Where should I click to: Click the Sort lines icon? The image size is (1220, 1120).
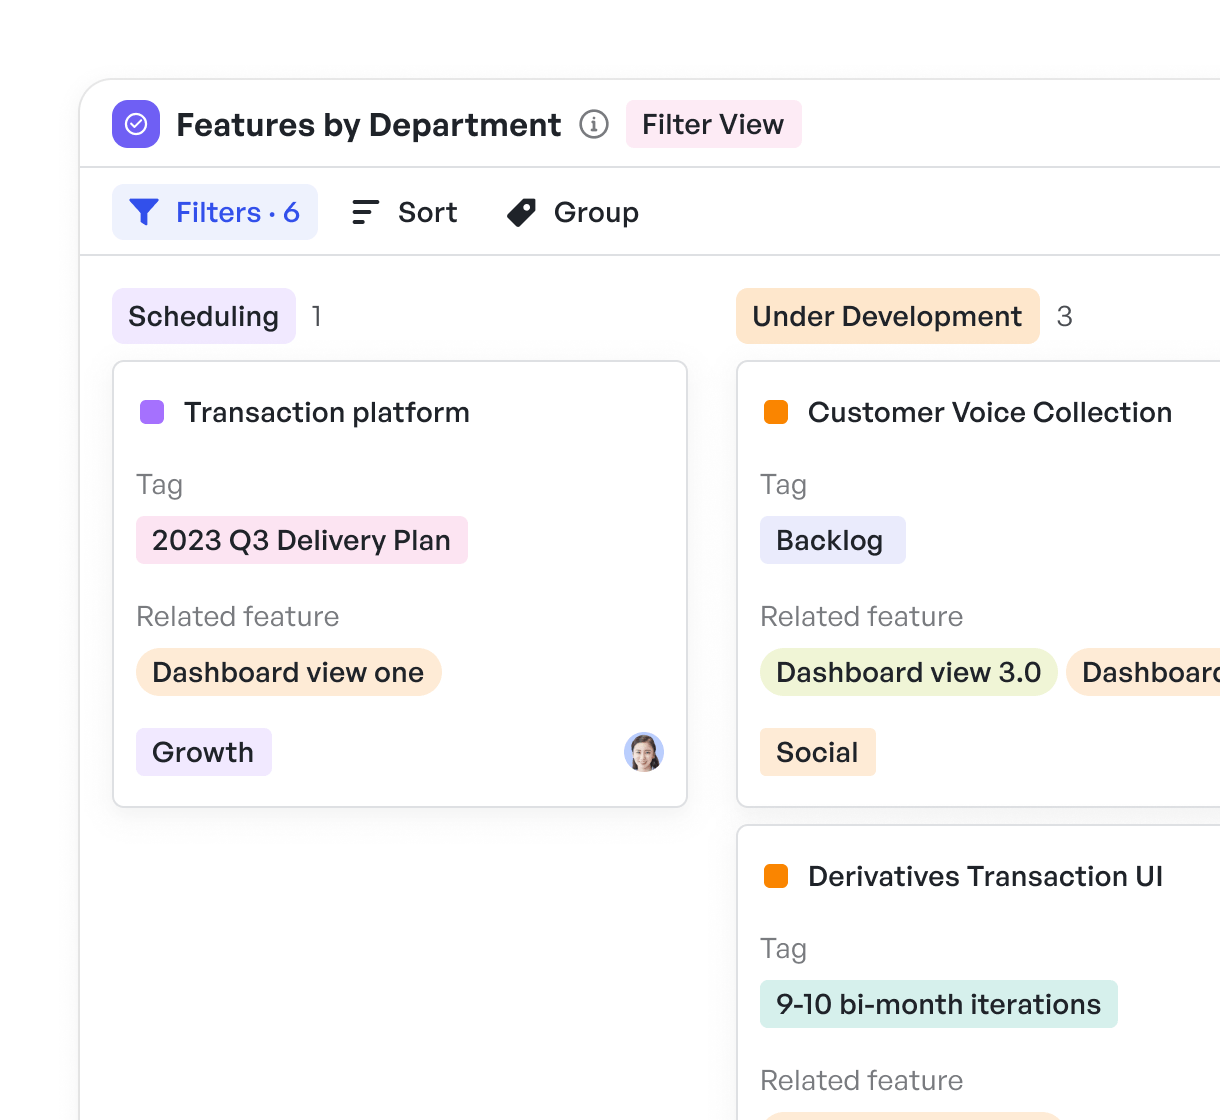[365, 212]
